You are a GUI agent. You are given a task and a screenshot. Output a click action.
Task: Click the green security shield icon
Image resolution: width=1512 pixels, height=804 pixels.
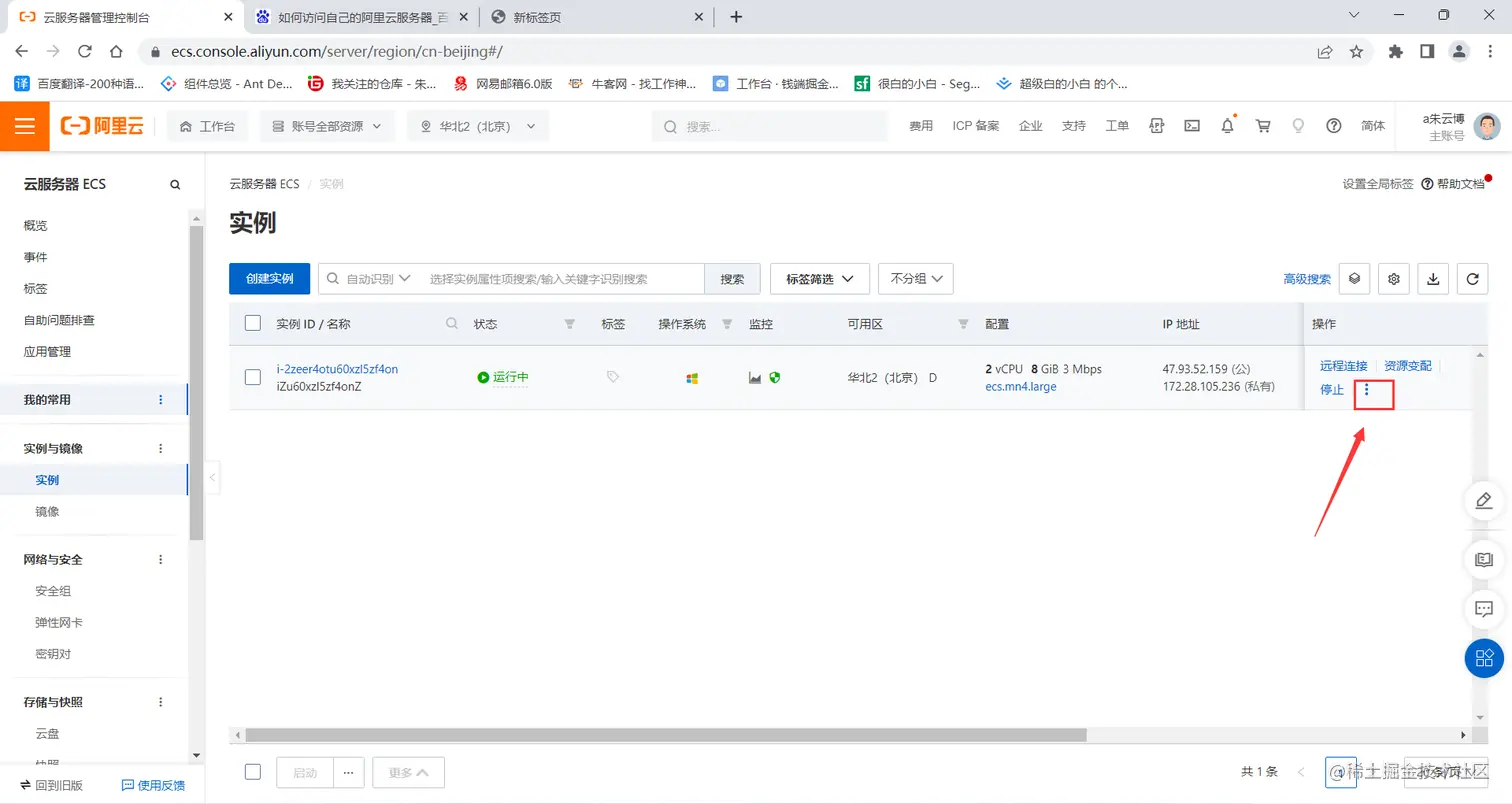tap(774, 378)
